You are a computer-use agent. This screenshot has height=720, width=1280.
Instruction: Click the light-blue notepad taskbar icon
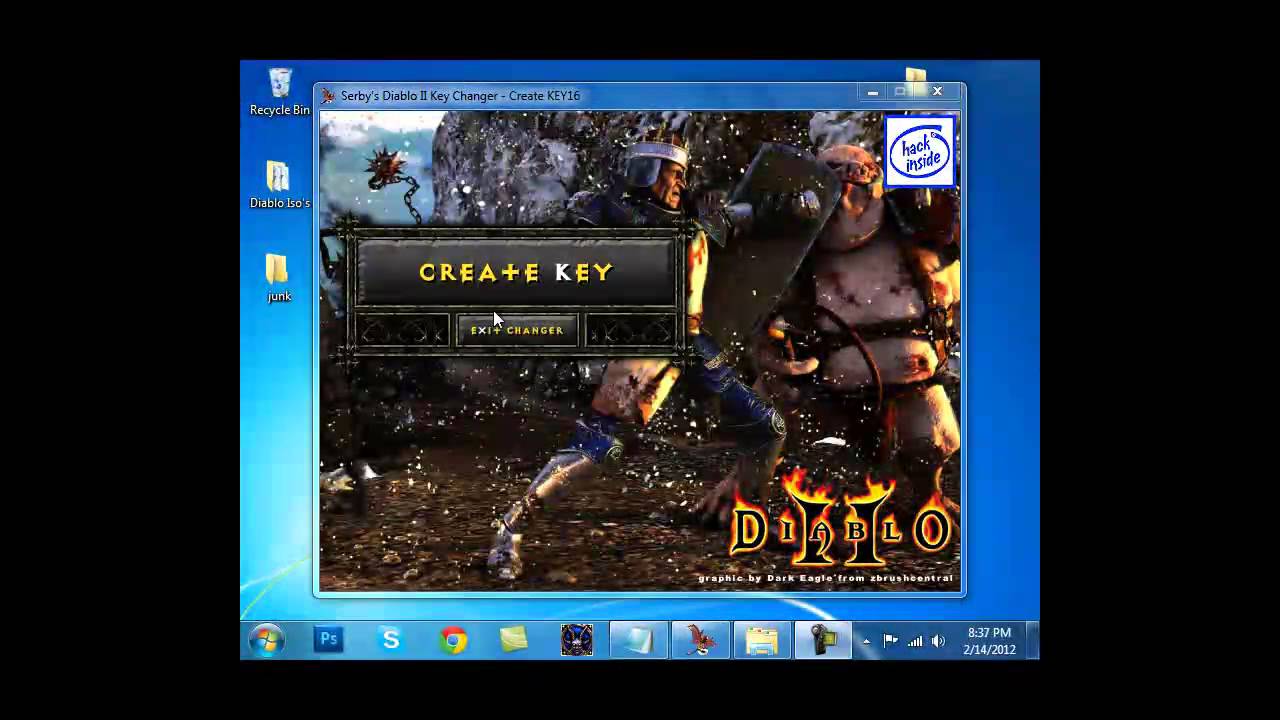(638, 640)
